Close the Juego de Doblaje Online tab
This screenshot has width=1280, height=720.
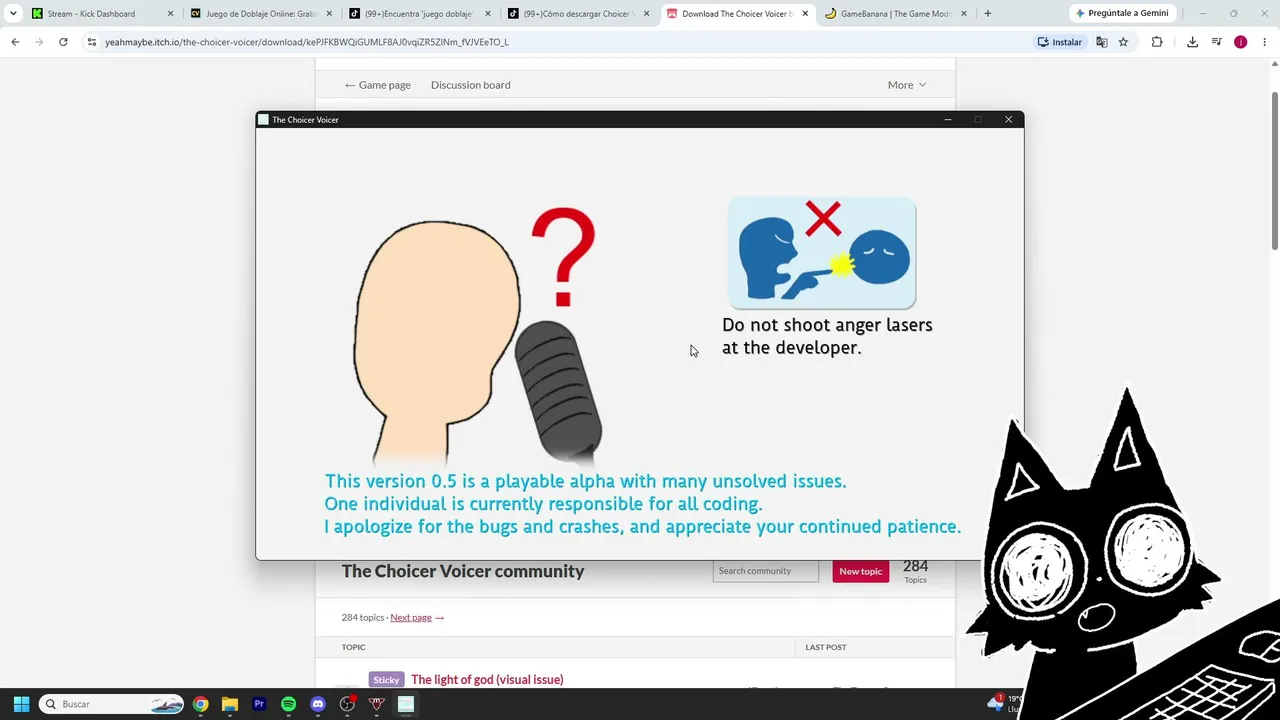pos(329,14)
